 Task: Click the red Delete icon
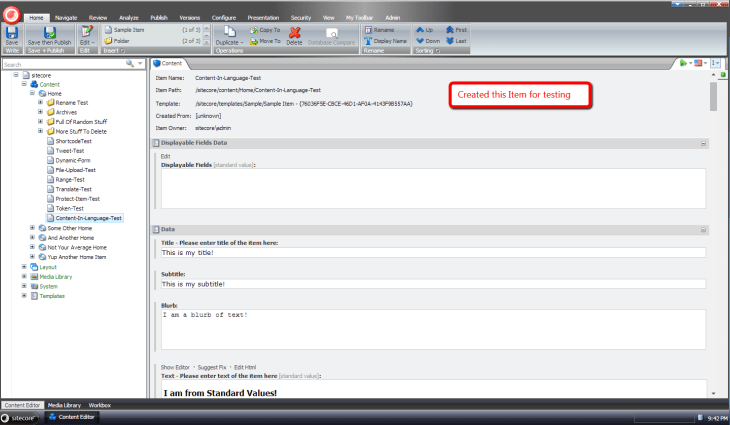(294, 33)
